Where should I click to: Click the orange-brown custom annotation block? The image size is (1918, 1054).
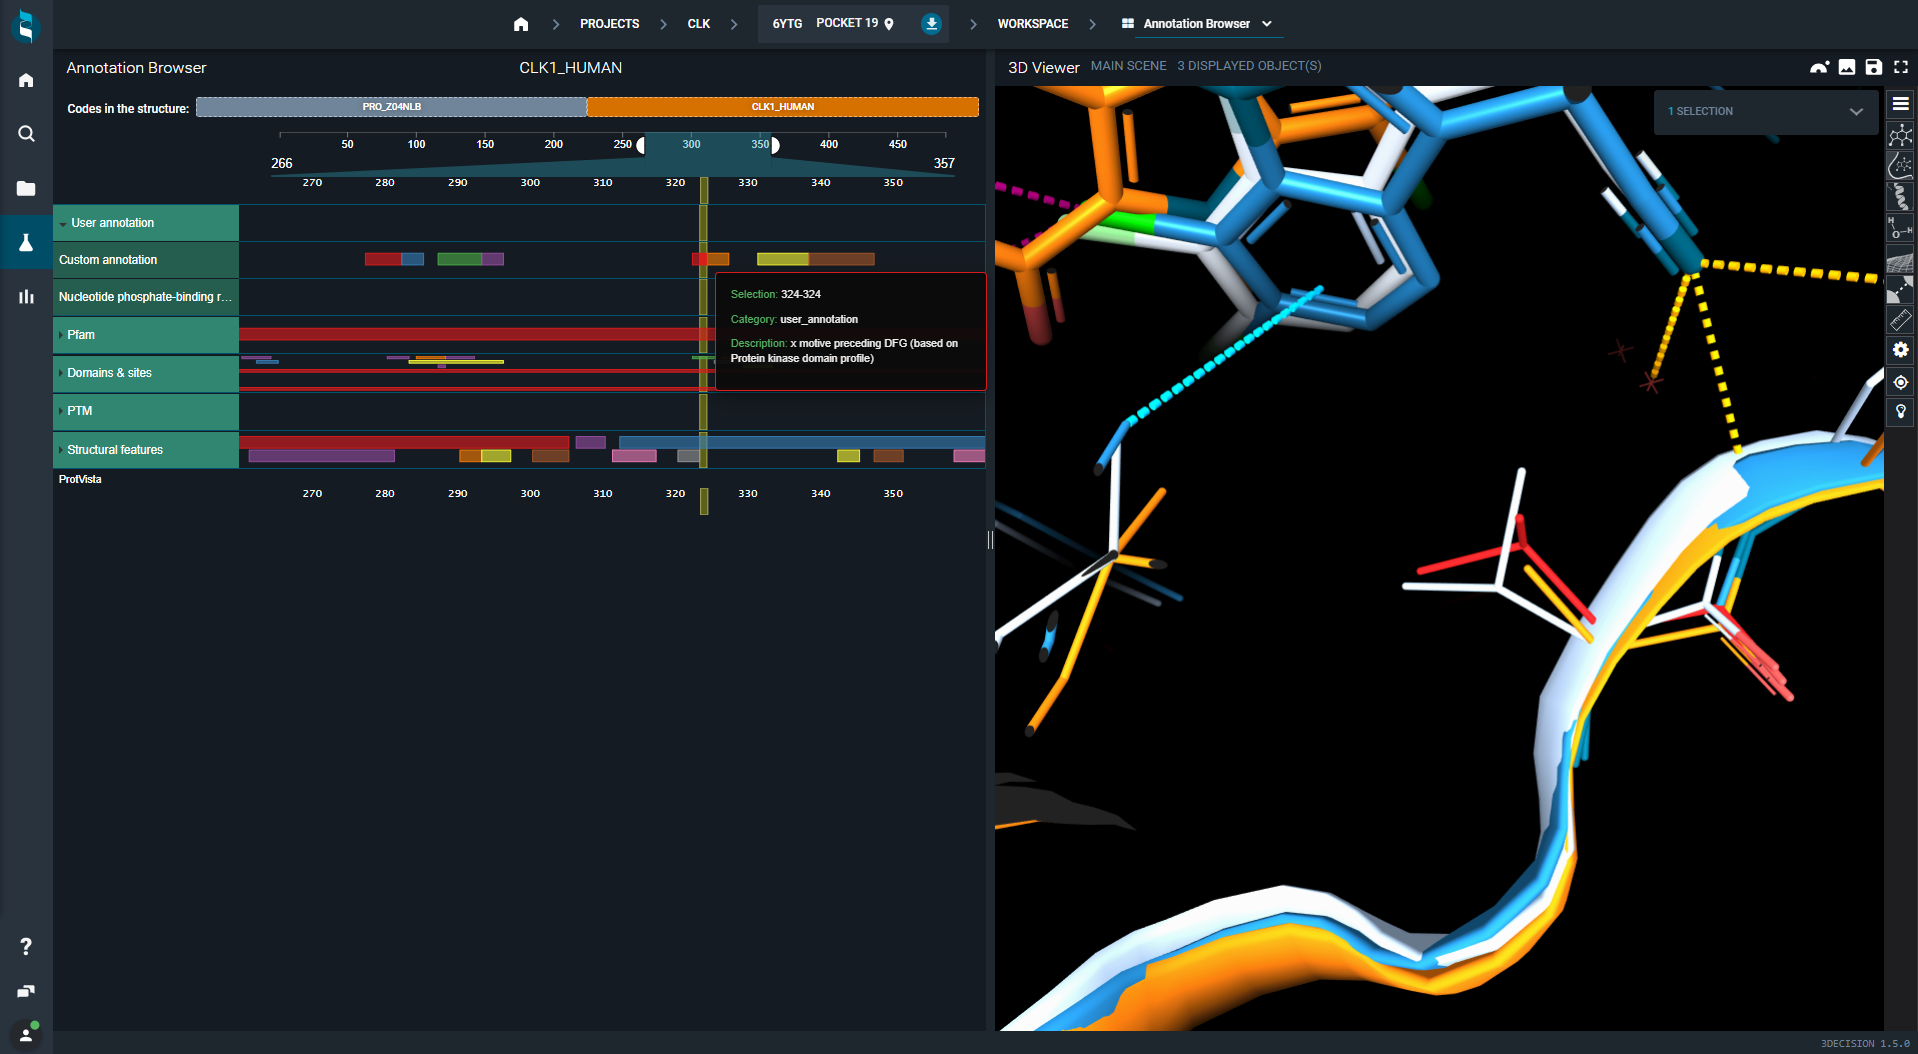click(842, 260)
